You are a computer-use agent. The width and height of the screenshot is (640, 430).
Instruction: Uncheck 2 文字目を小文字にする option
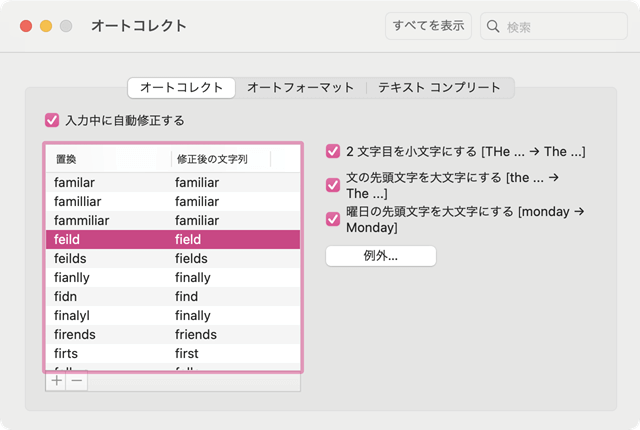tap(333, 152)
